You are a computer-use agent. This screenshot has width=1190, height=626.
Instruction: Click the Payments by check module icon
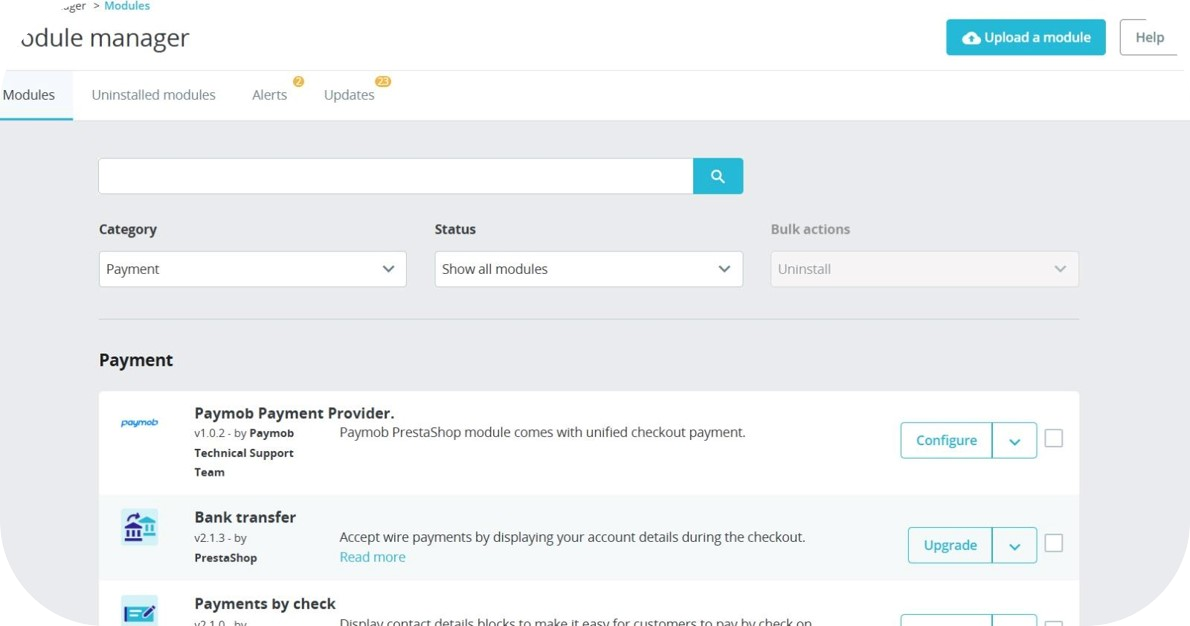[x=139, y=609]
